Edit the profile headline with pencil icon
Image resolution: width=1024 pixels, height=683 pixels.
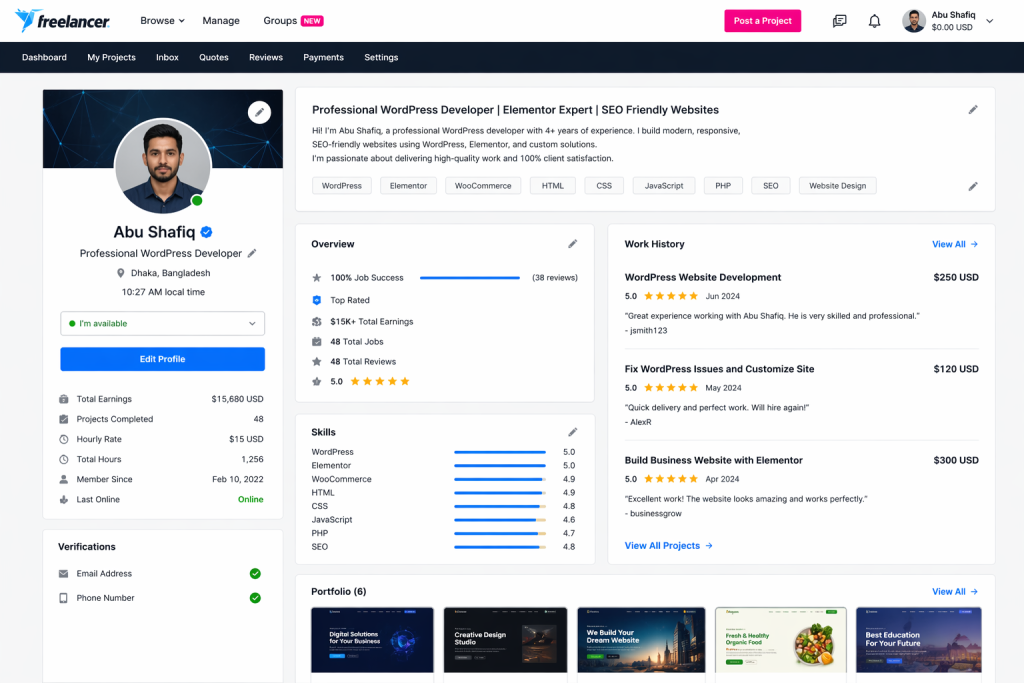pos(973,110)
